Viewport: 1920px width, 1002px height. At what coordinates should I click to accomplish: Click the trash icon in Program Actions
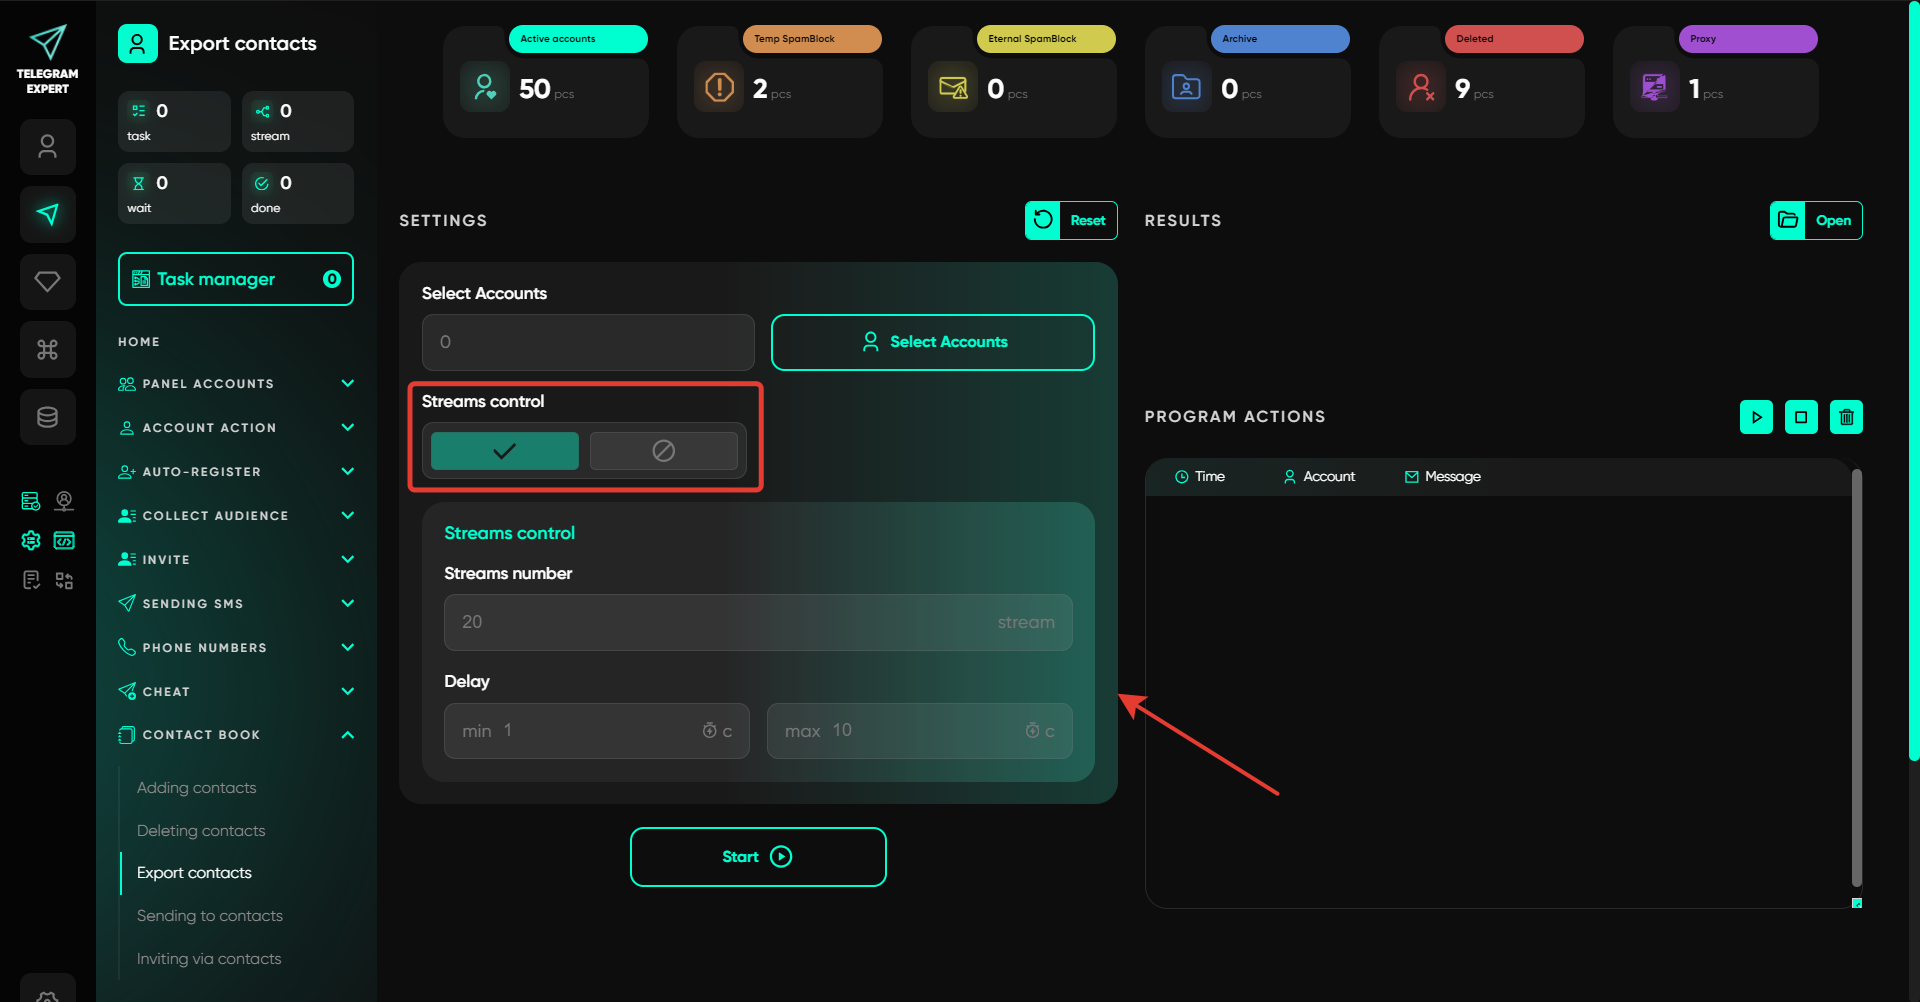point(1846,417)
